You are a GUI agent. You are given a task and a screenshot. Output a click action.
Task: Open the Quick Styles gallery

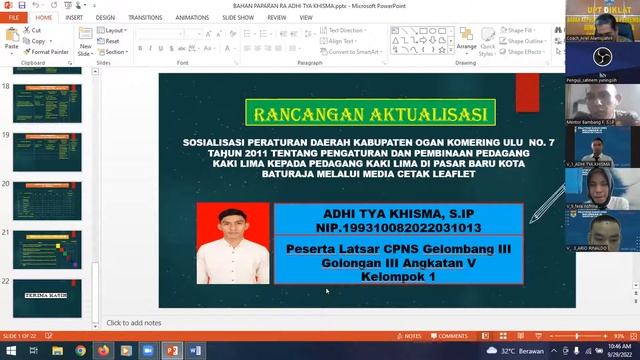point(487,42)
